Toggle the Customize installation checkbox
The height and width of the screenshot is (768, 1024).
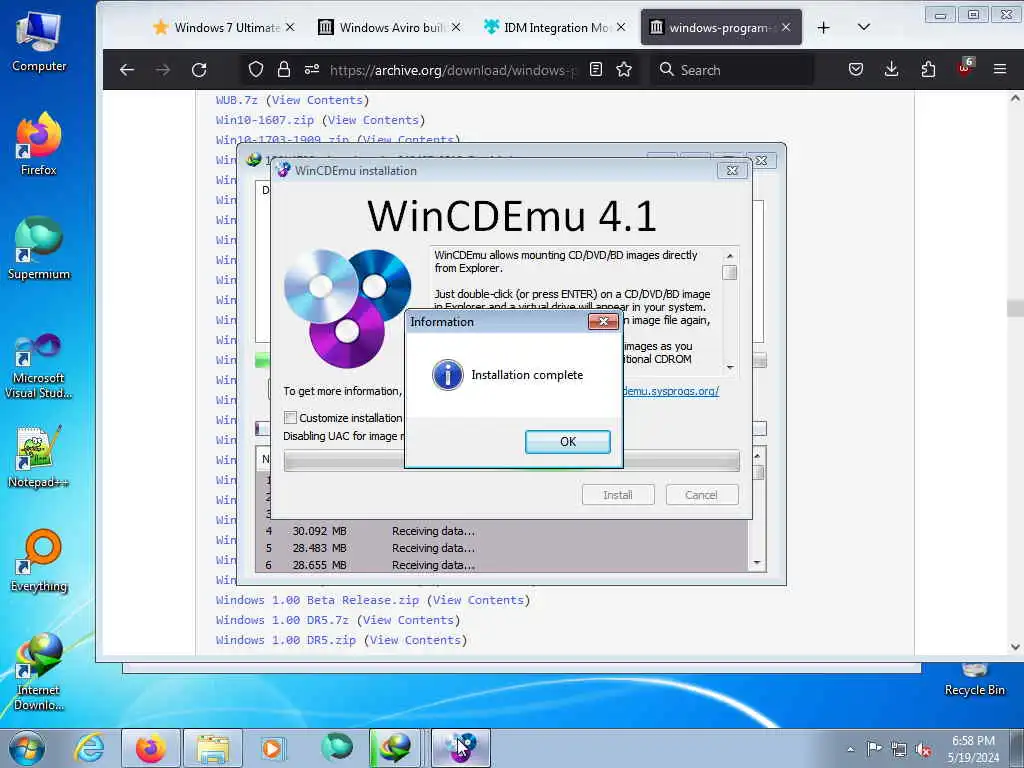(x=291, y=417)
